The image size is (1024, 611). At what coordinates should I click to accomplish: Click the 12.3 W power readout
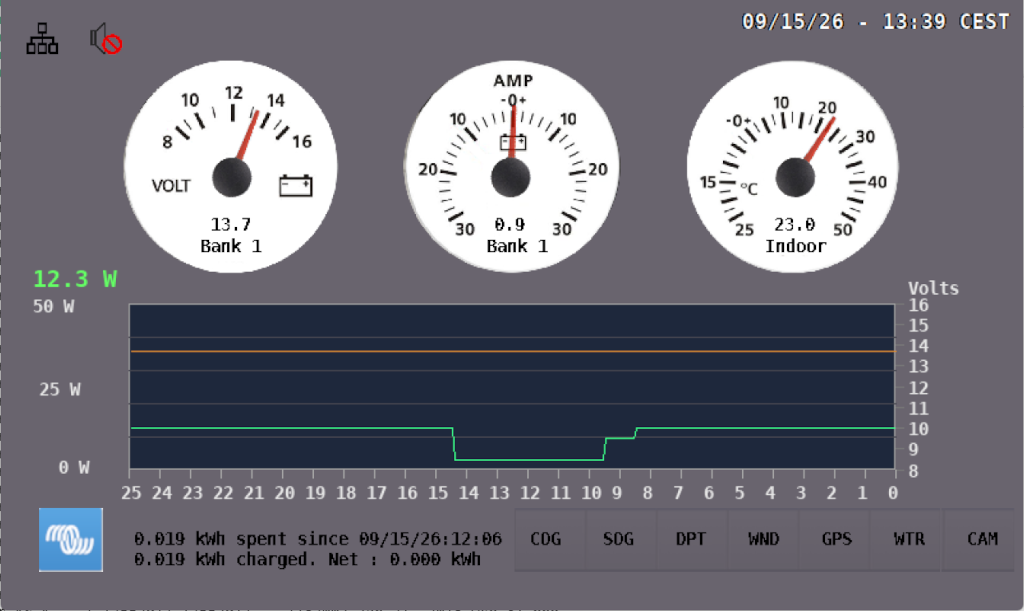tap(75, 279)
